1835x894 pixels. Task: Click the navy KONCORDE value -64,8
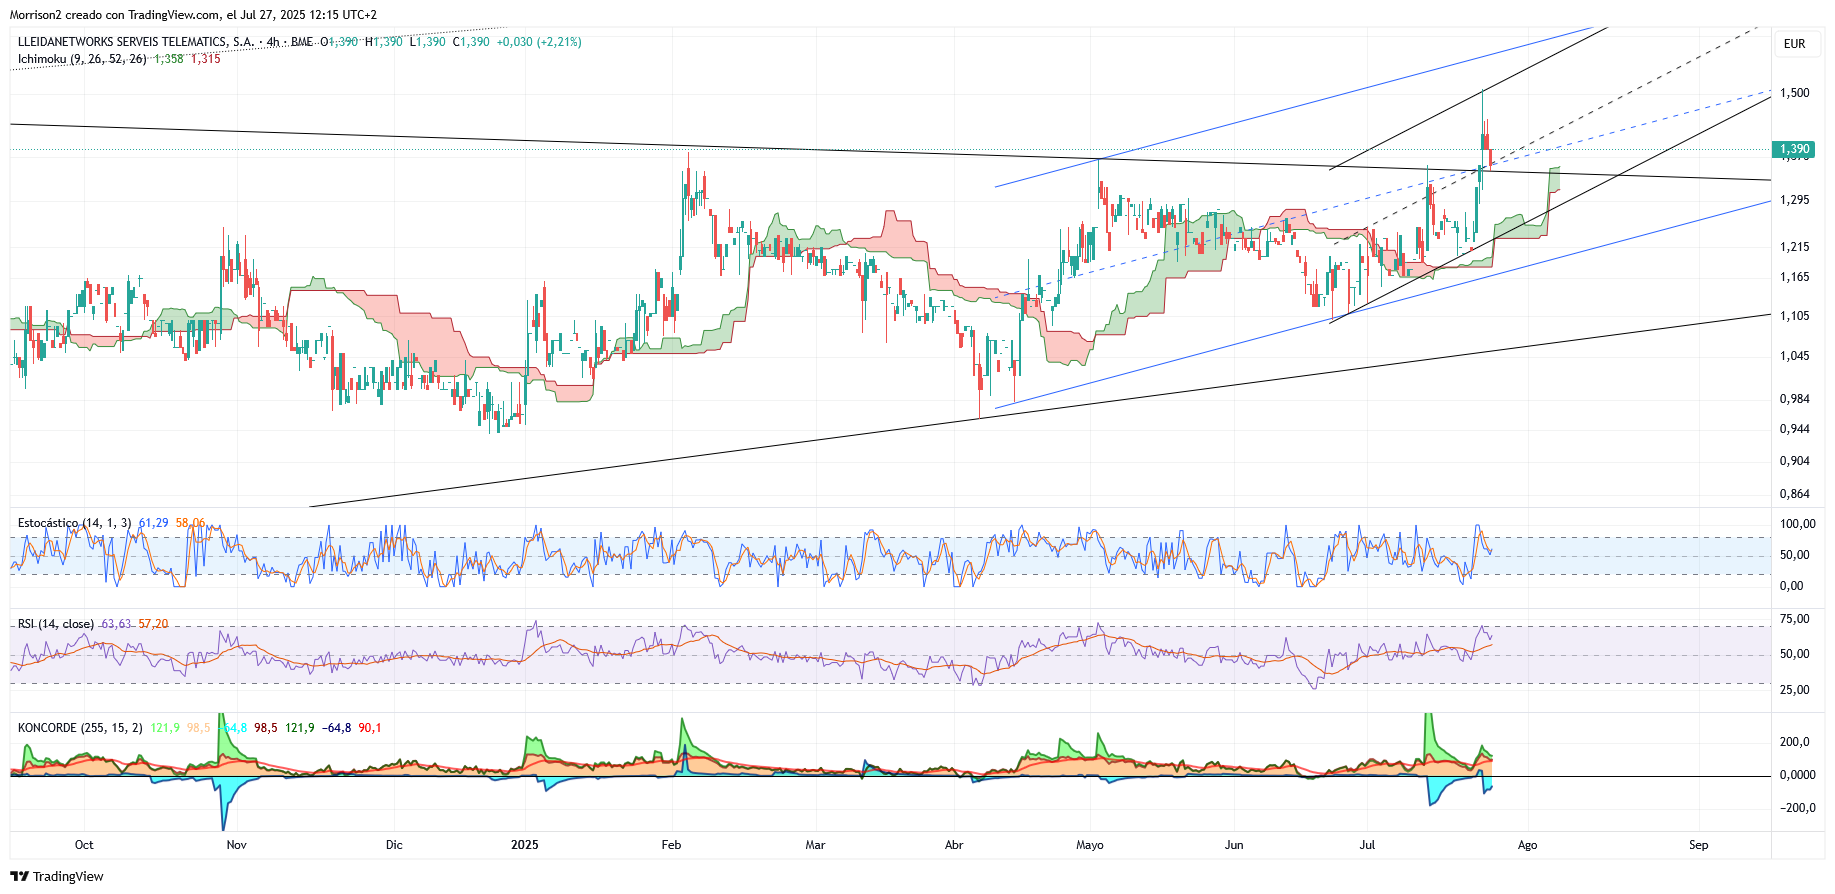[x=336, y=728]
